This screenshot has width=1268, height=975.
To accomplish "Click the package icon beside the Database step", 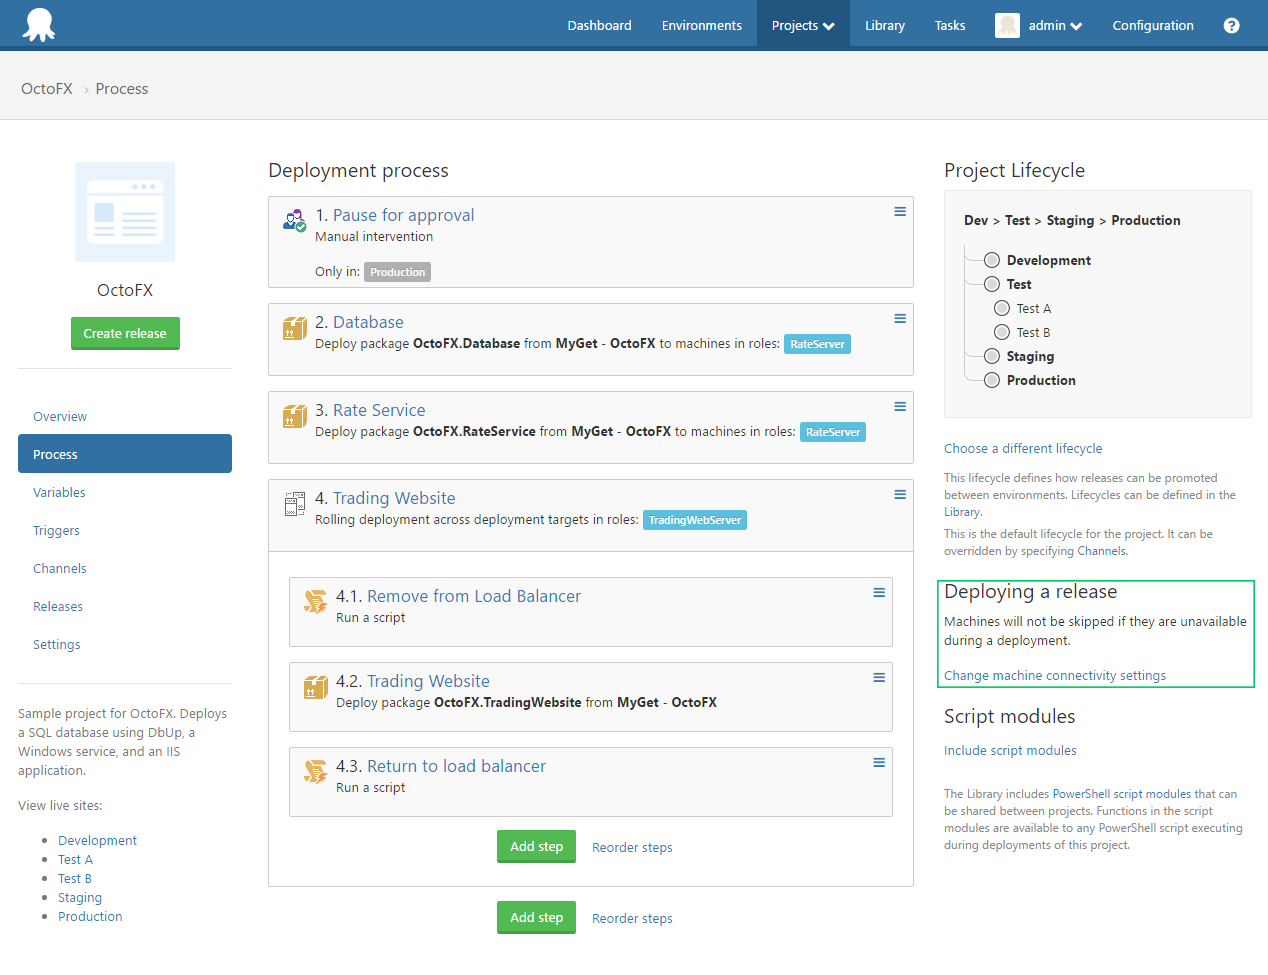I will click(x=294, y=327).
